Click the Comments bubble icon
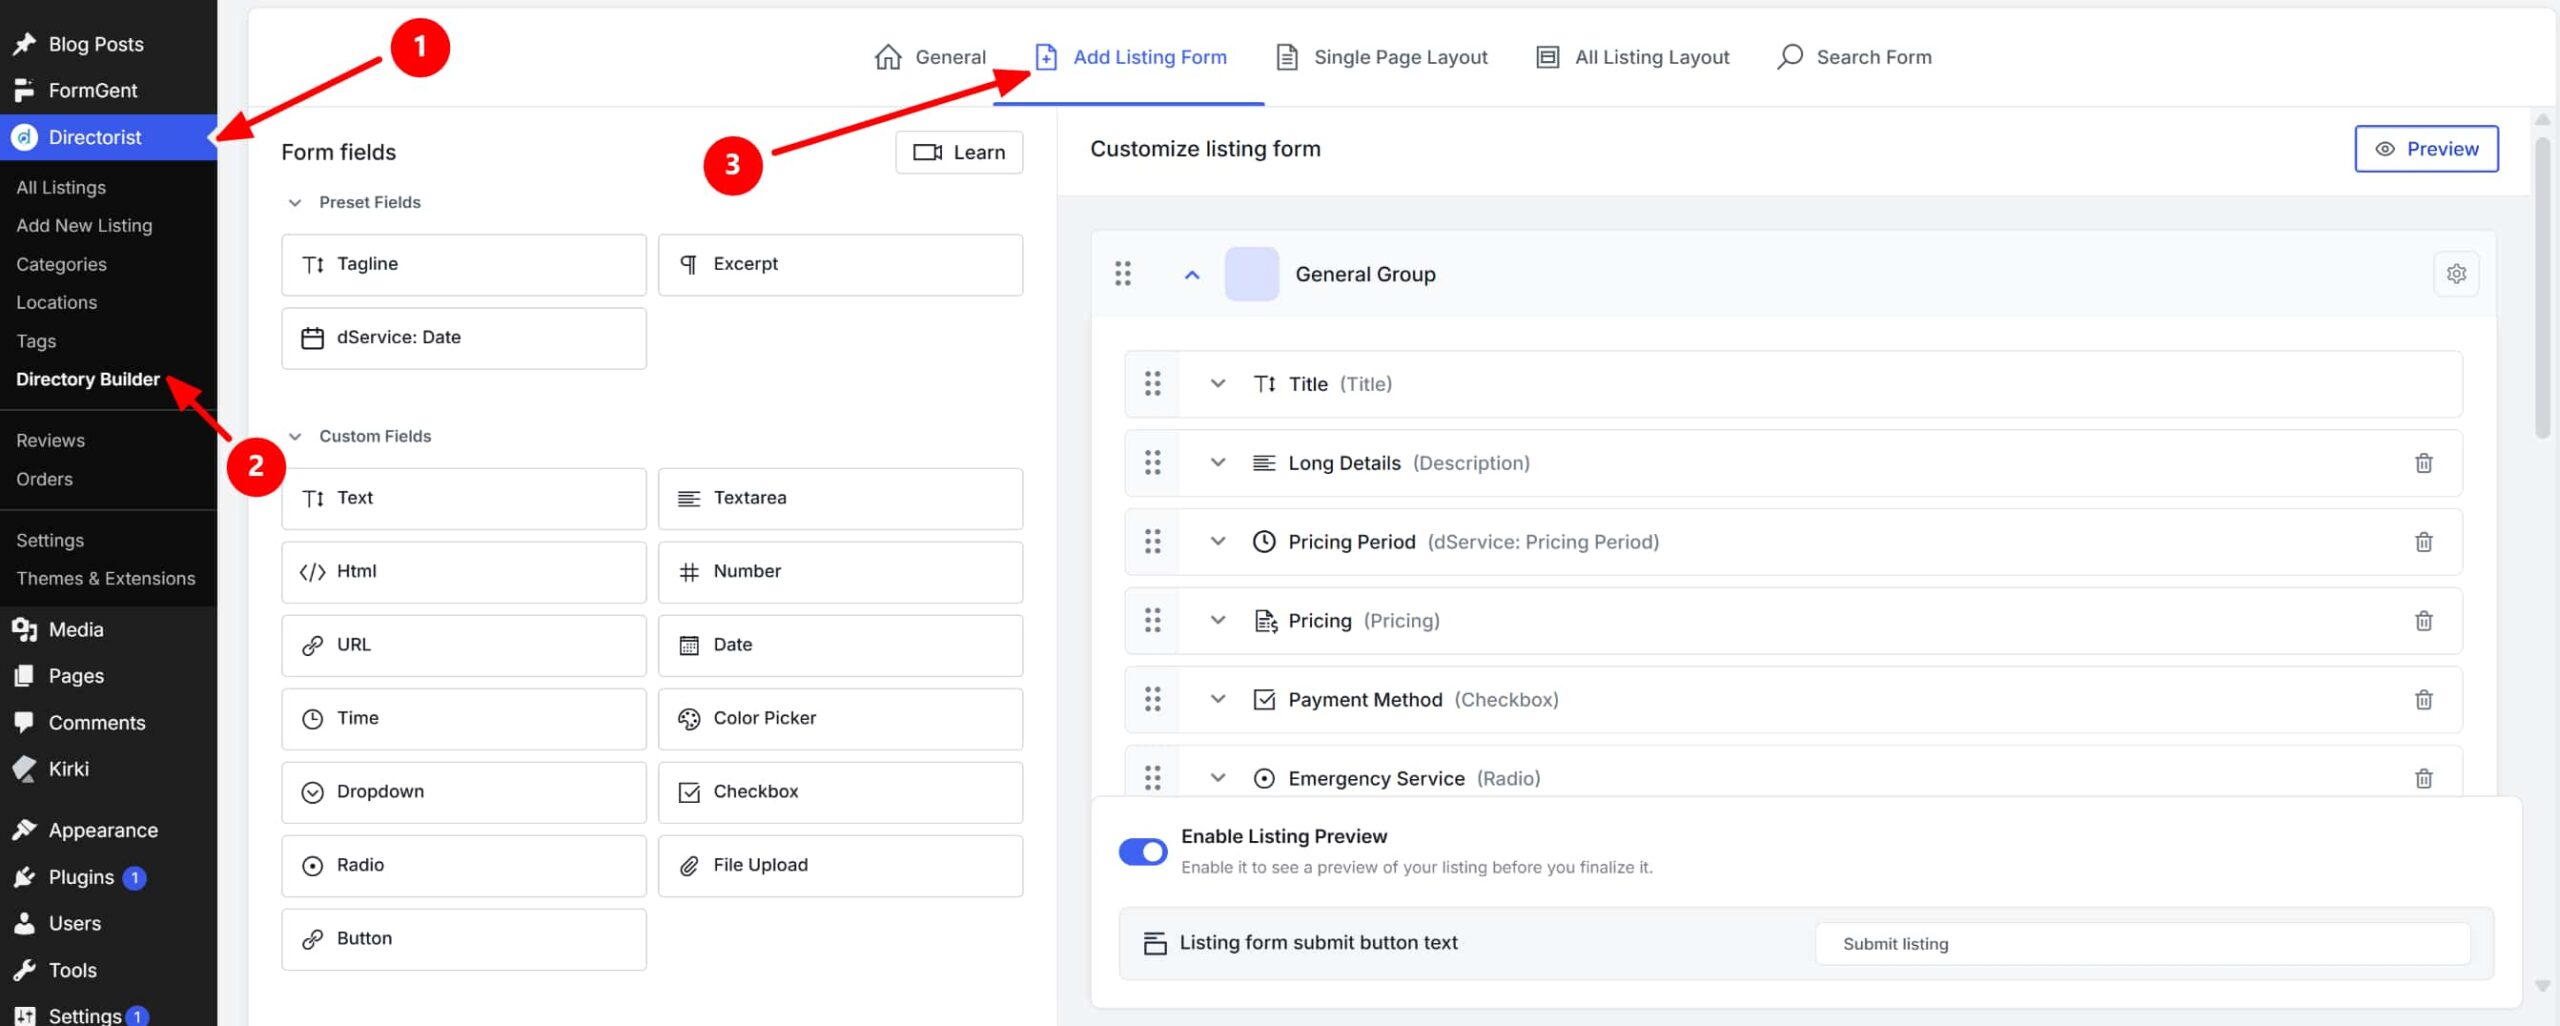 pyautogui.click(x=25, y=722)
